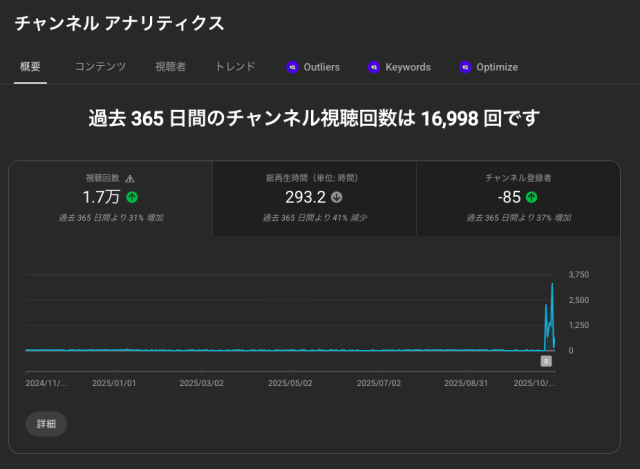Click the purple Optimize extension icon
Viewport: 640px width, 469px height.
click(465, 67)
